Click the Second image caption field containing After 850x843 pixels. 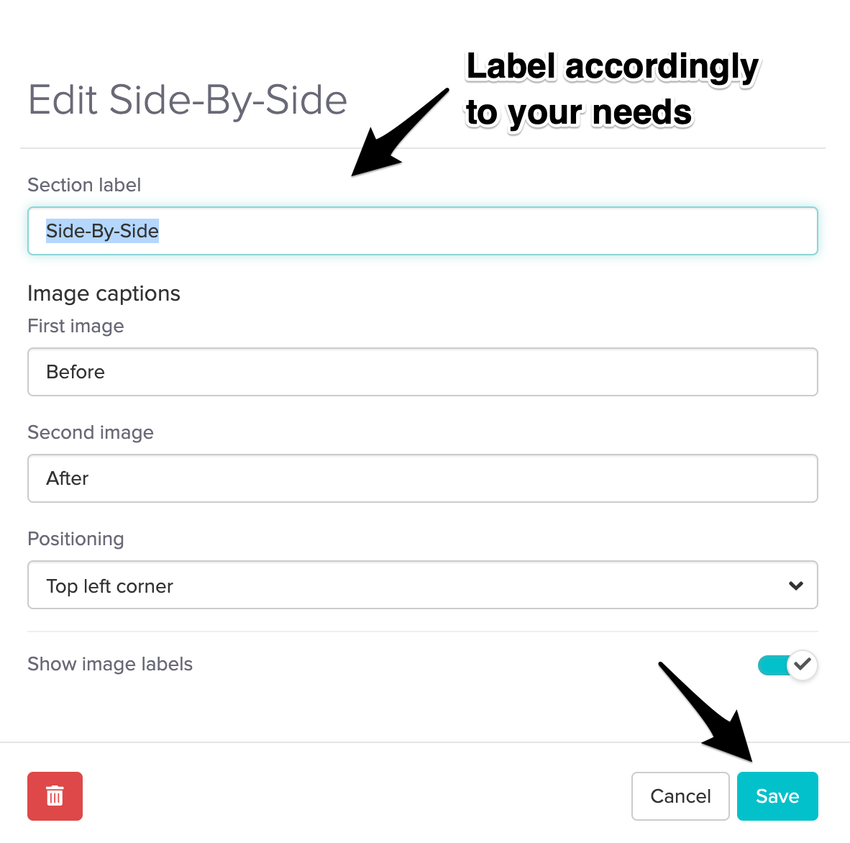(x=422, y=479)
